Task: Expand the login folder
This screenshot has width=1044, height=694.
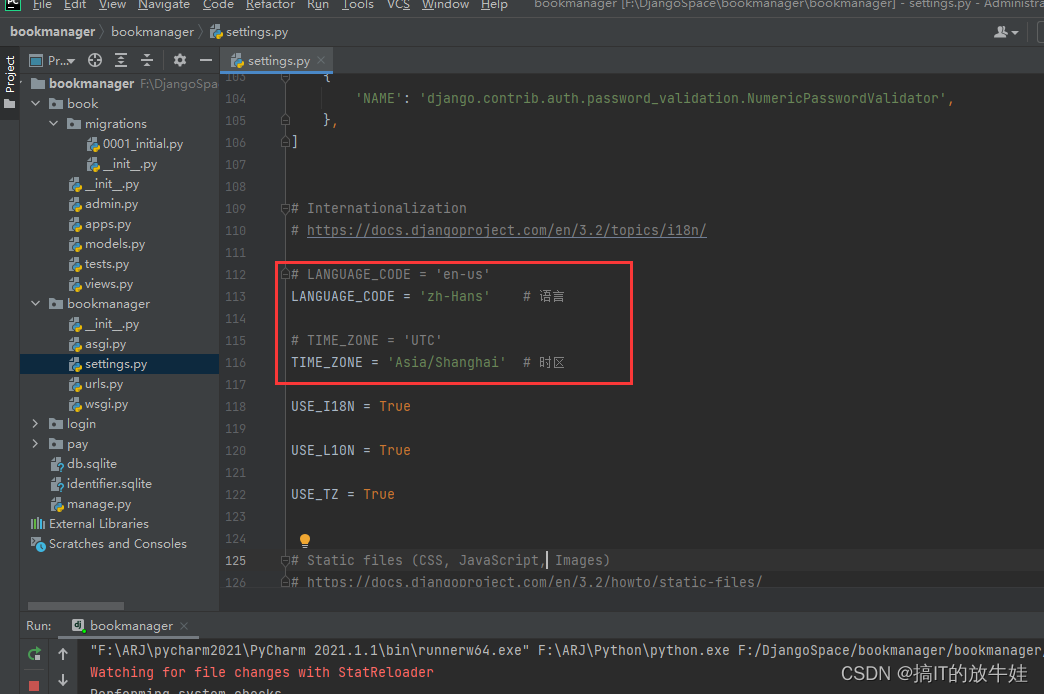Action: click(x=36, y=424)
